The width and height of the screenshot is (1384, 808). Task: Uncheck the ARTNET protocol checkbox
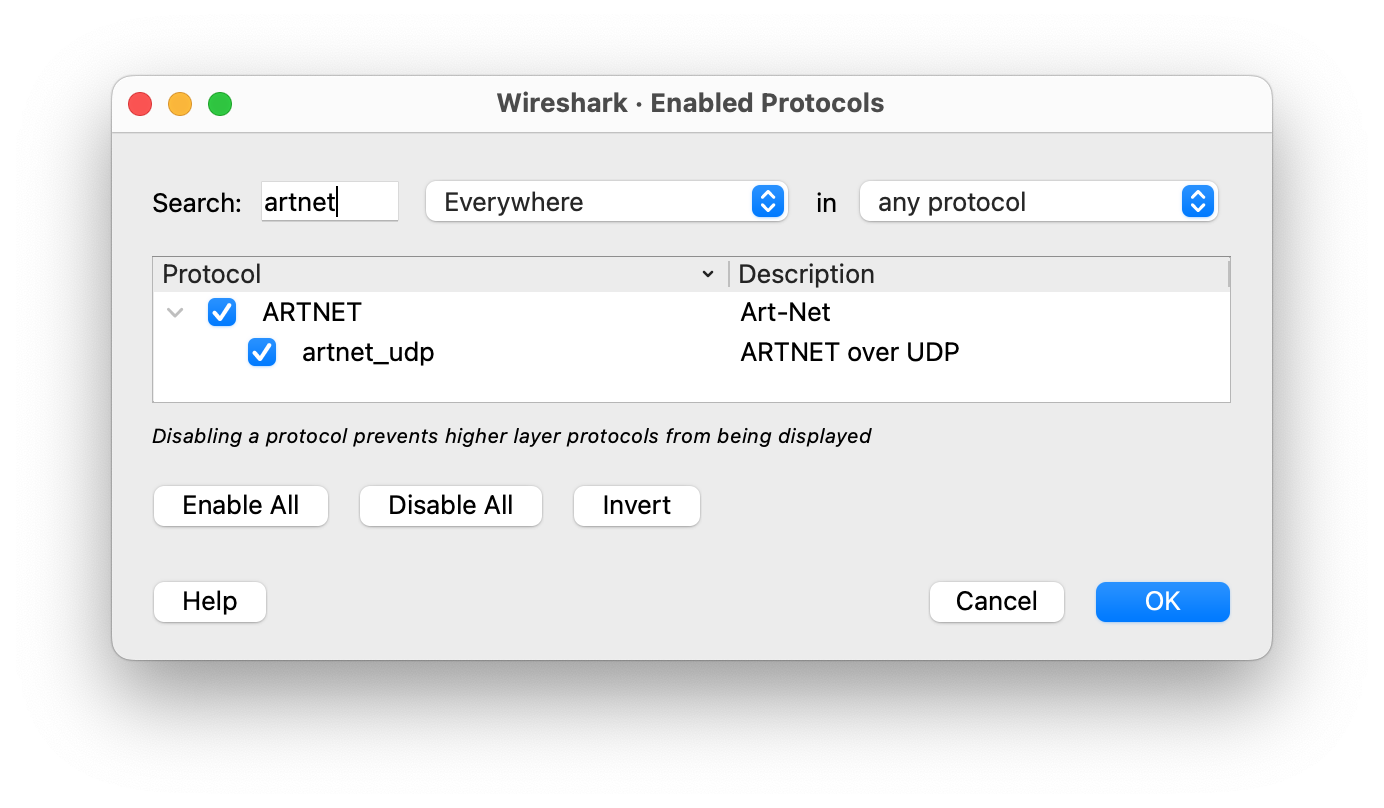tap(221, 312)
